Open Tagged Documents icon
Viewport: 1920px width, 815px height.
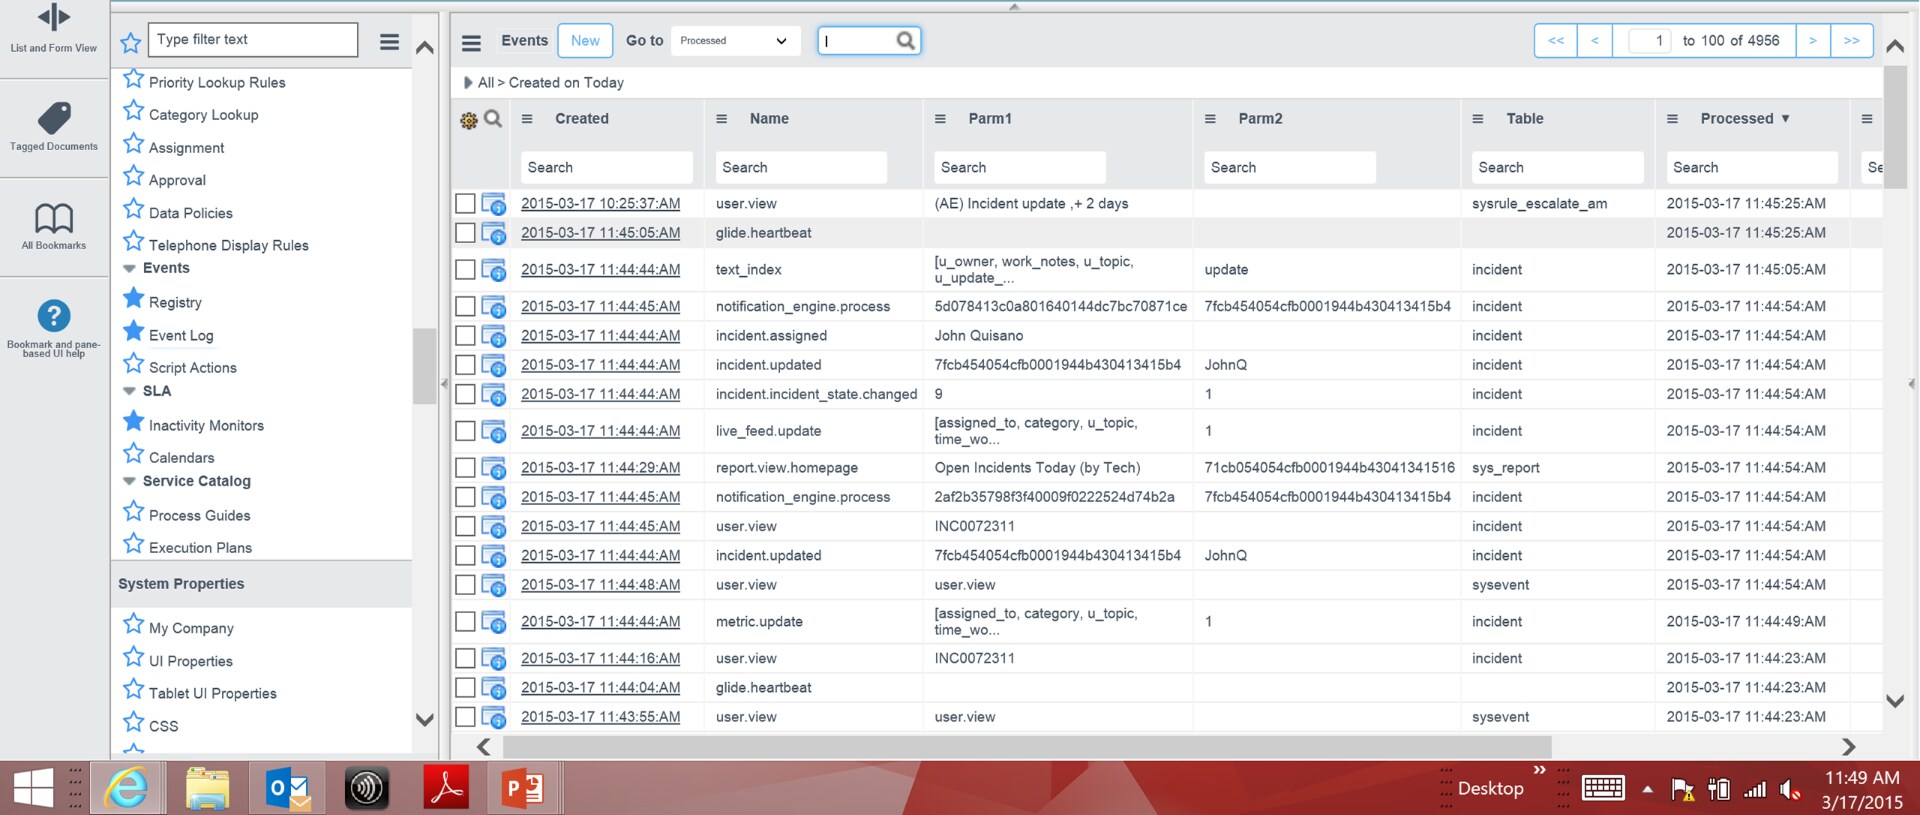click(x=54, y=118)
